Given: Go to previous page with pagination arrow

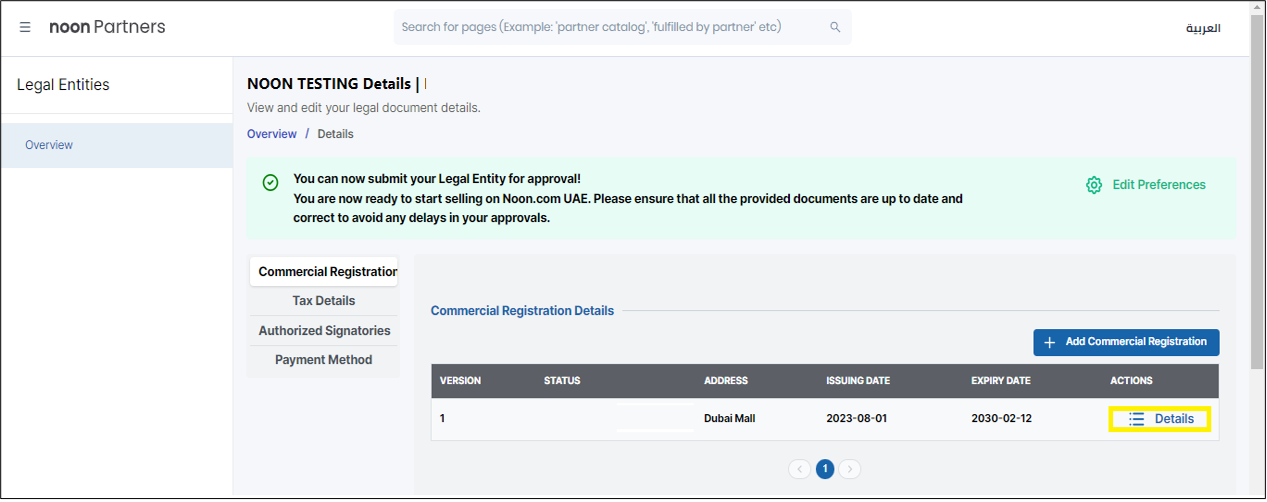Looking at the screenshot, I should click(x=799, y=469).
